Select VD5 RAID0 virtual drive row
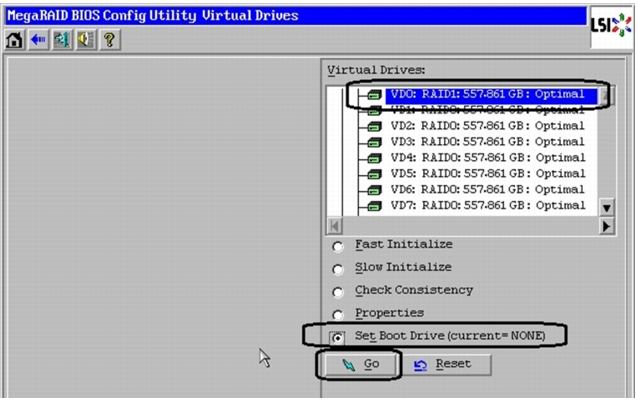Image resolution: width=638 pixels, height=411 pixels. click(x=487, y=173)
